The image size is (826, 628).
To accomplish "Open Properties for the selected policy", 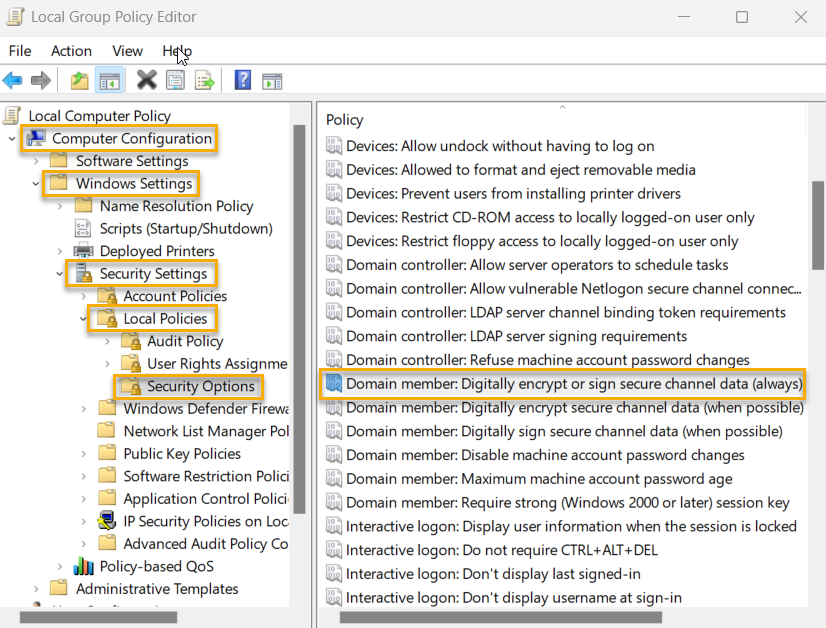I will (175, 81).
